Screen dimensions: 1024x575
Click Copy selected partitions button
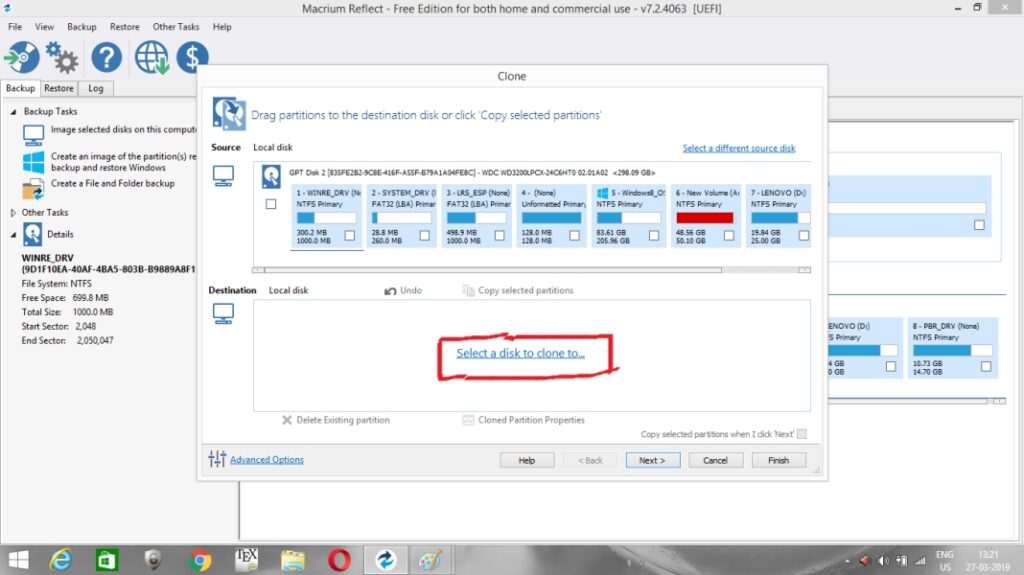click(x=518, y=290)
